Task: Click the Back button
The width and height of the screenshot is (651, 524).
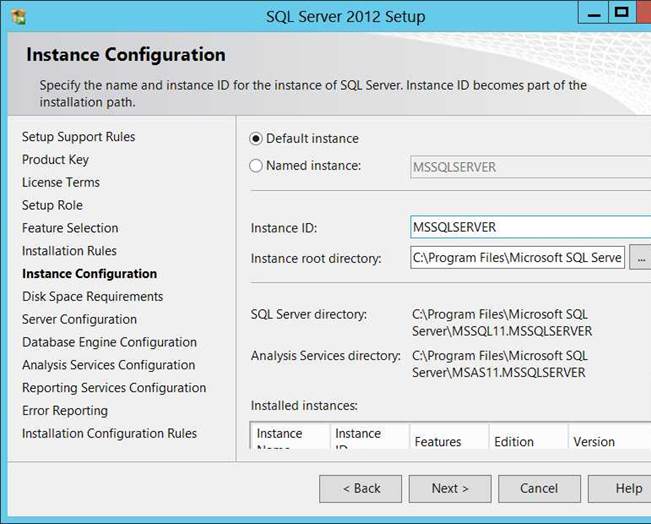Action: (360, 489)
